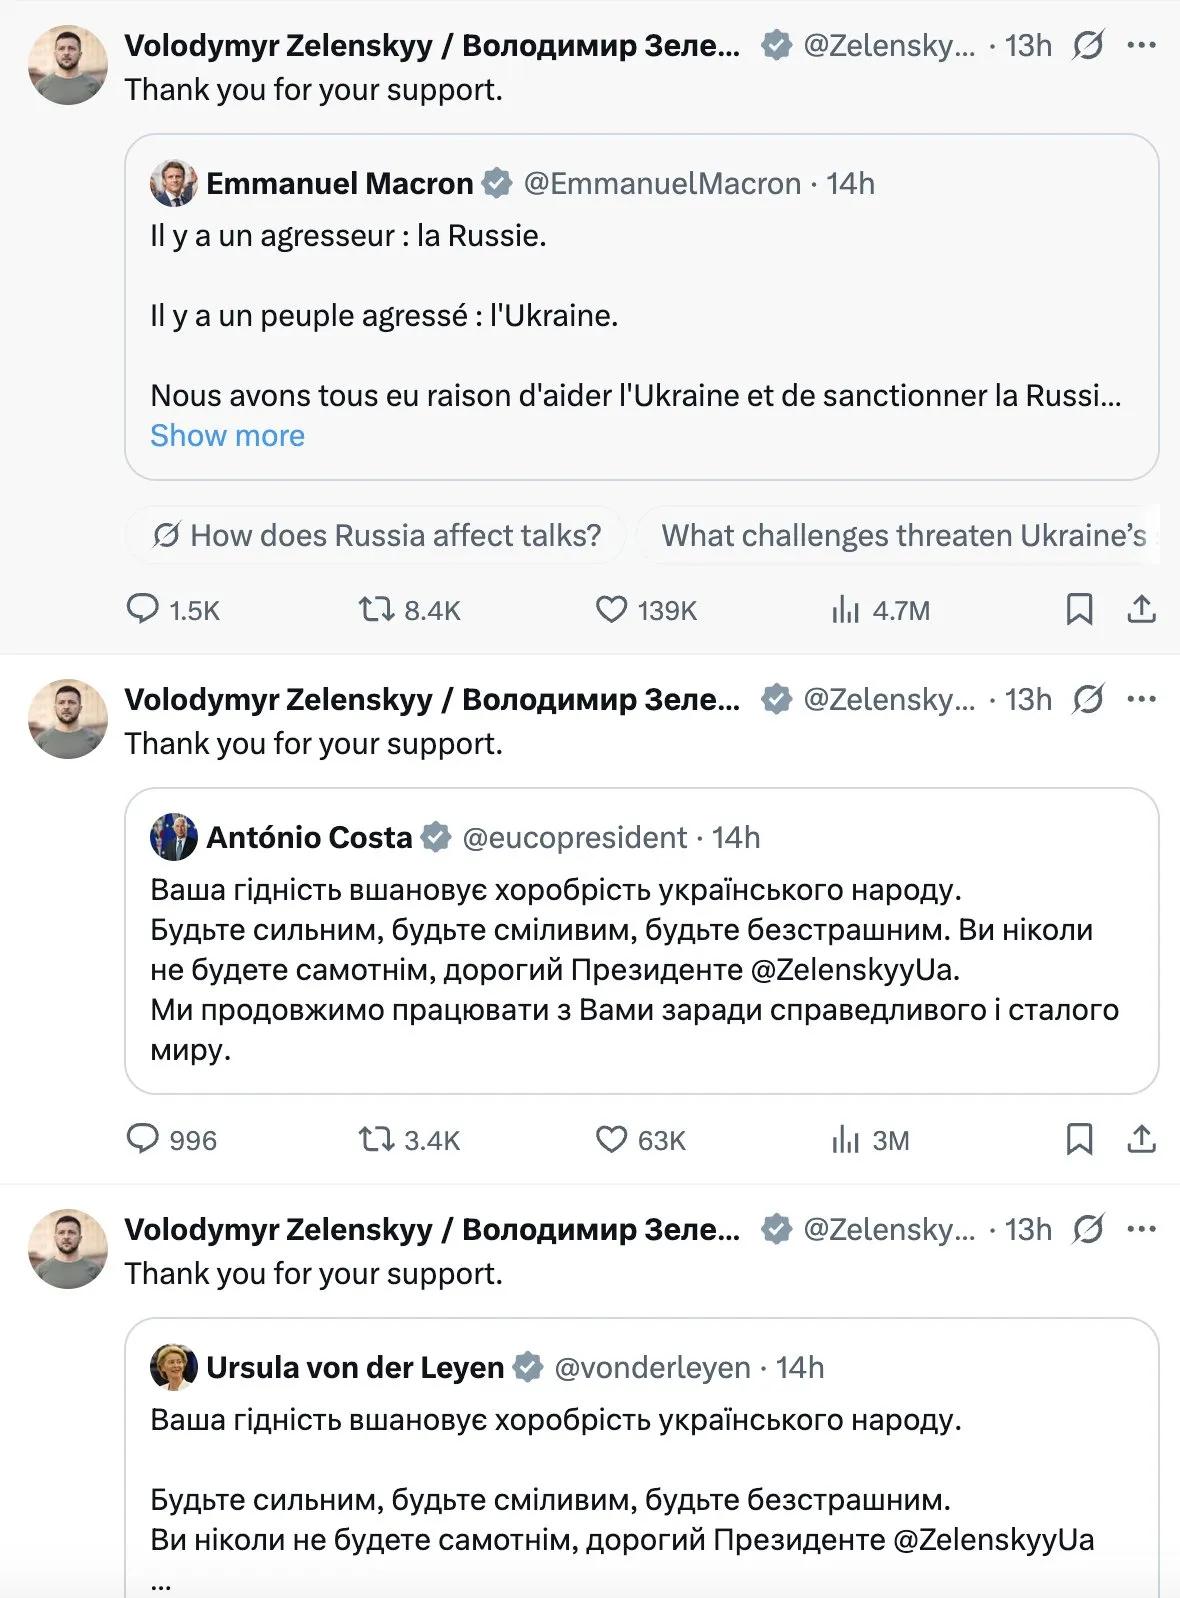
Task: Open replies on the Macron quote post
Action: [172, 610]
